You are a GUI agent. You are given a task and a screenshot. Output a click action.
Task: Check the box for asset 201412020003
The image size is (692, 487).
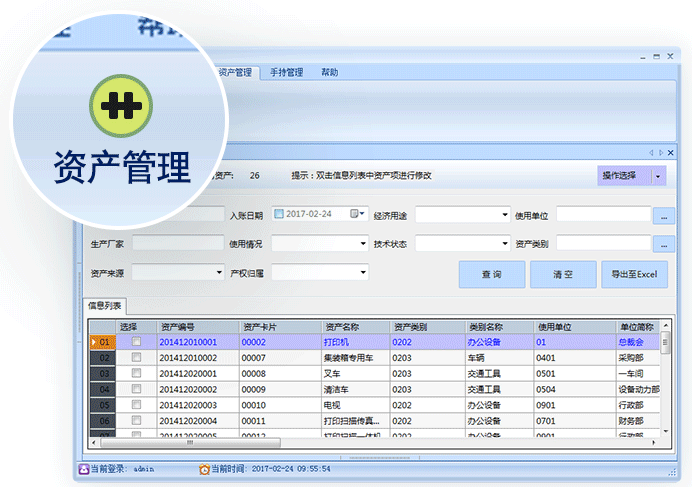point(136,404)
